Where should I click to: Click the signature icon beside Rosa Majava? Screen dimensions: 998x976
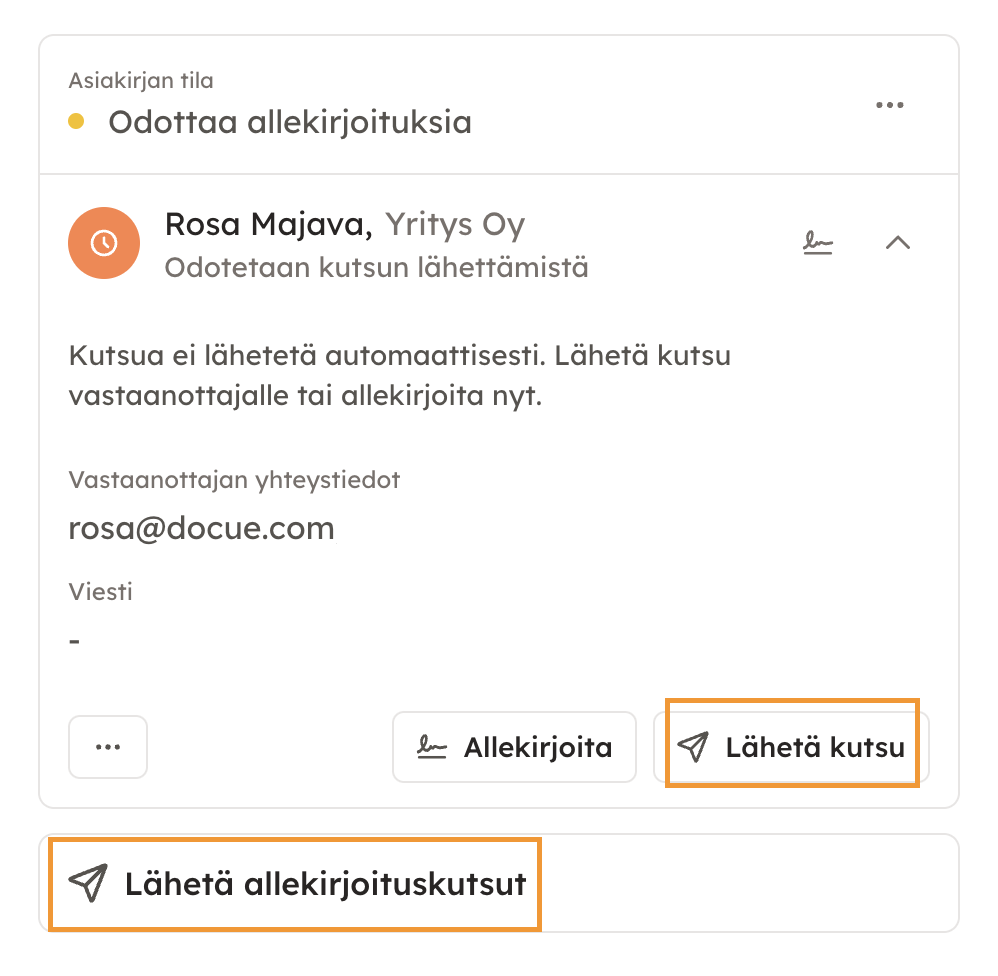[820, 242]
